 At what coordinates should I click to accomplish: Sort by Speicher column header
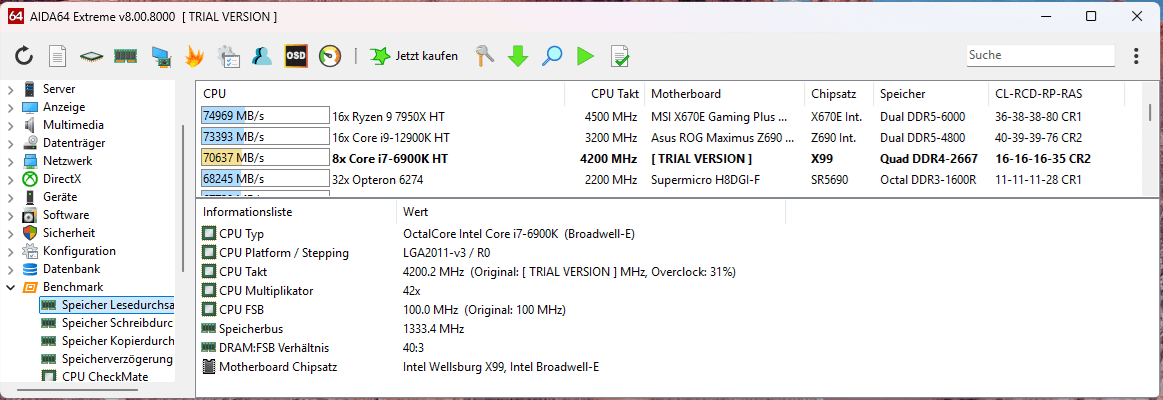(x=931, y=94)
